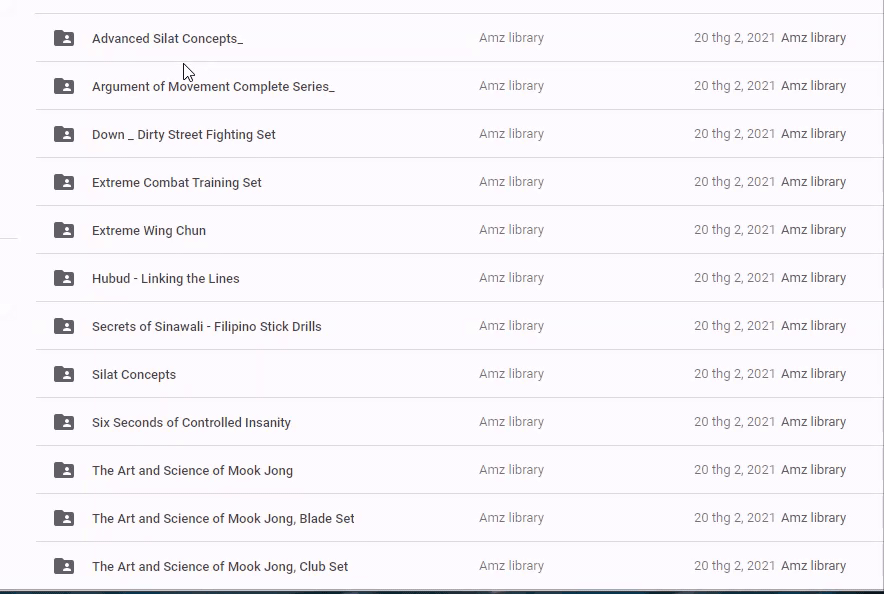Select The Art and Science of Mook Jong title

[x=192, y=471]
